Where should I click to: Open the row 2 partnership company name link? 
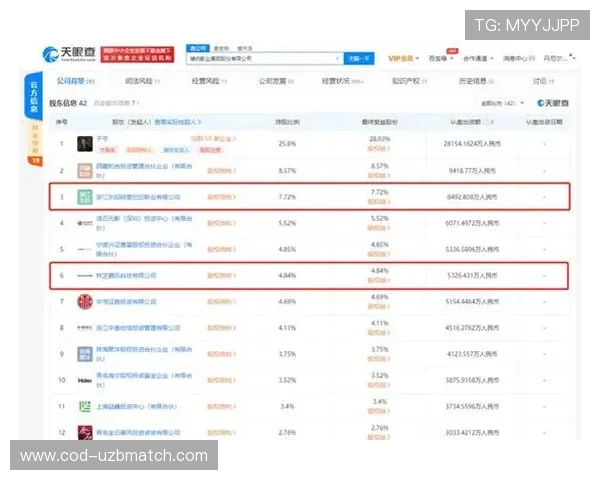144,171
